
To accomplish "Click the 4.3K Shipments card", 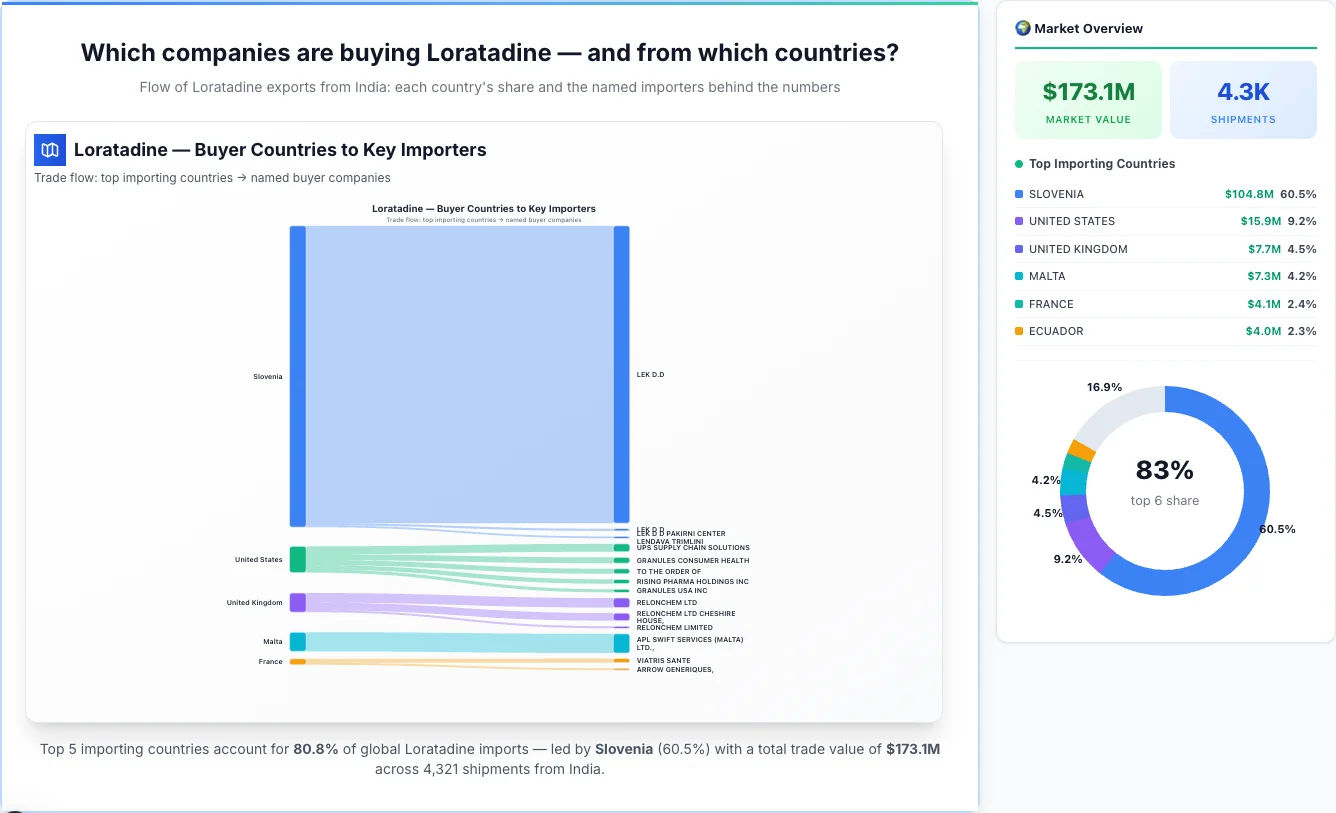I will 1243,99.
